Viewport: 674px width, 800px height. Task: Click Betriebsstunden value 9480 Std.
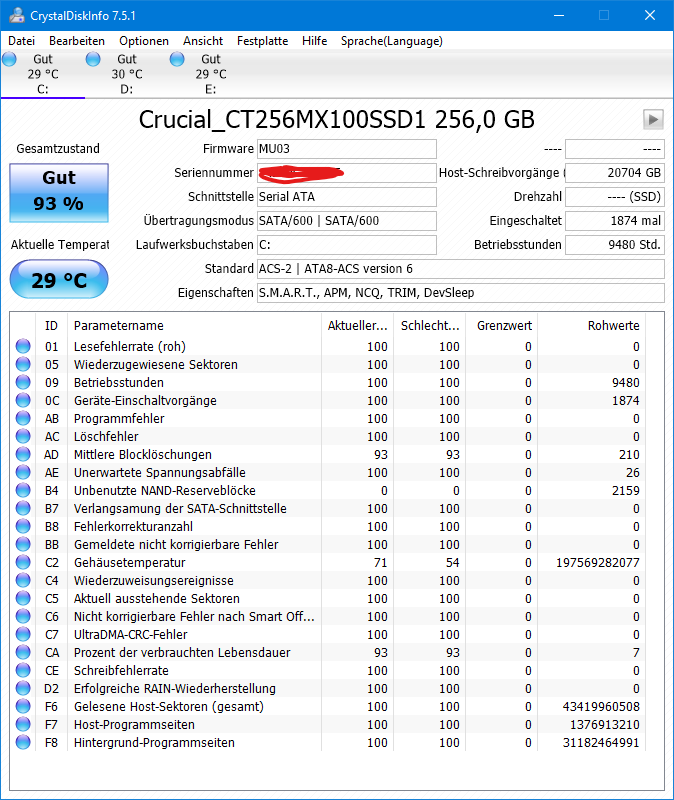pyautogui.click(x=615, y=245)
